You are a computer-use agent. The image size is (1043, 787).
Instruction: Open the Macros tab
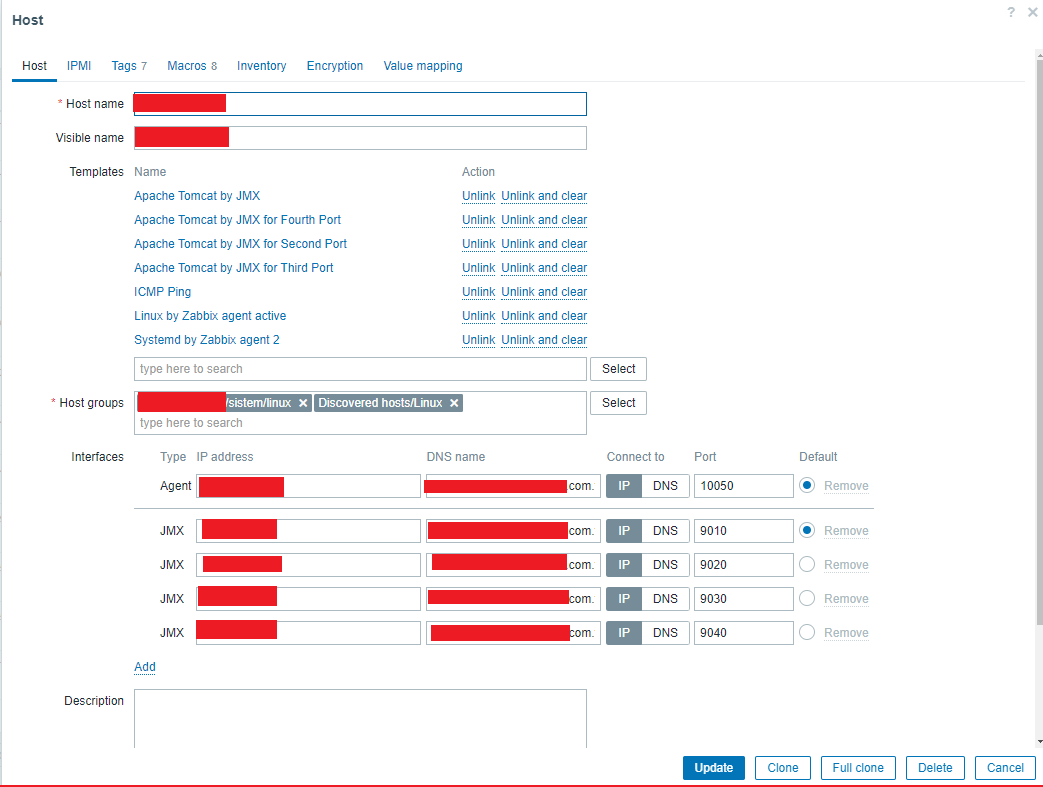[192, 66]
